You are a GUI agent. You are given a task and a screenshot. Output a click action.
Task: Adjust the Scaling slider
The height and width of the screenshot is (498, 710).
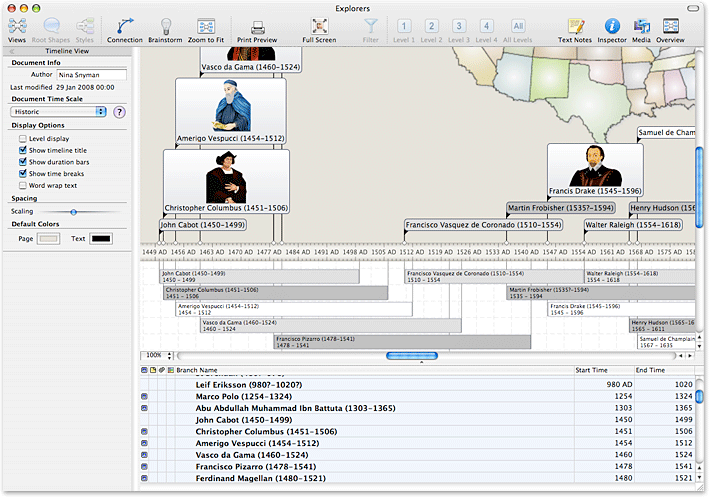click(x=73, y=212)
